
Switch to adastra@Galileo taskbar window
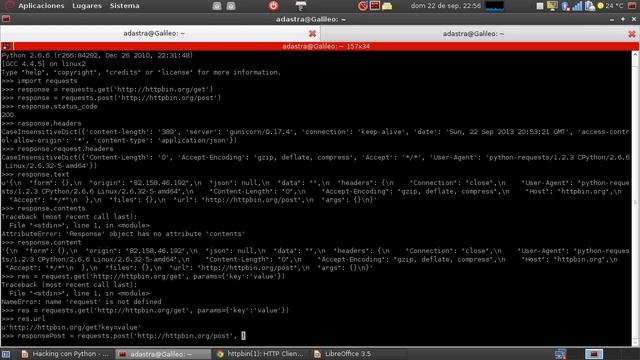(163, 354)
